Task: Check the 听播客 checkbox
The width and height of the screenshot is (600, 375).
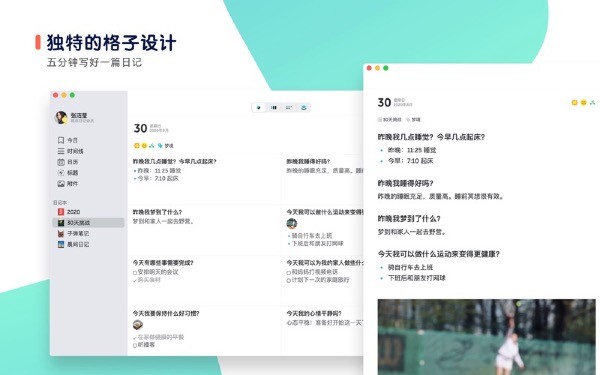Action: pyautogui.click(x=135, y=345)
